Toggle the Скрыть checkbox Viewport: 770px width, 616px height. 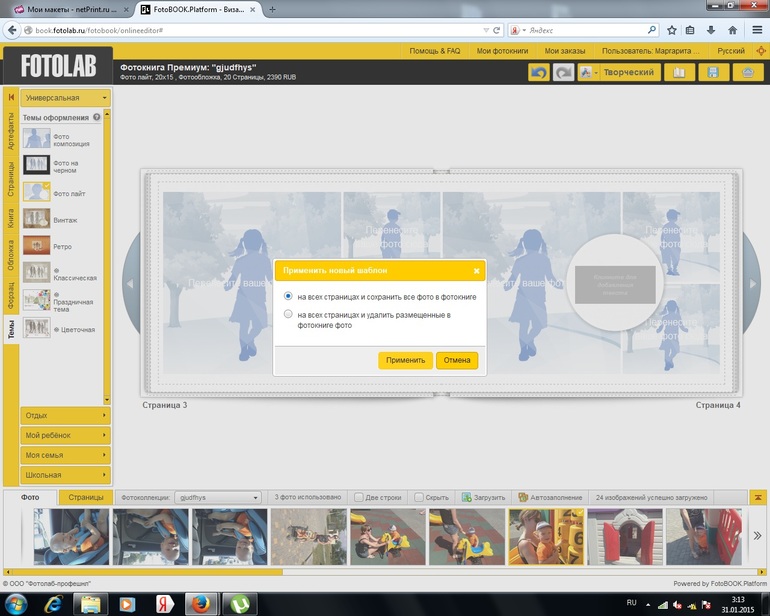[419, 497]
